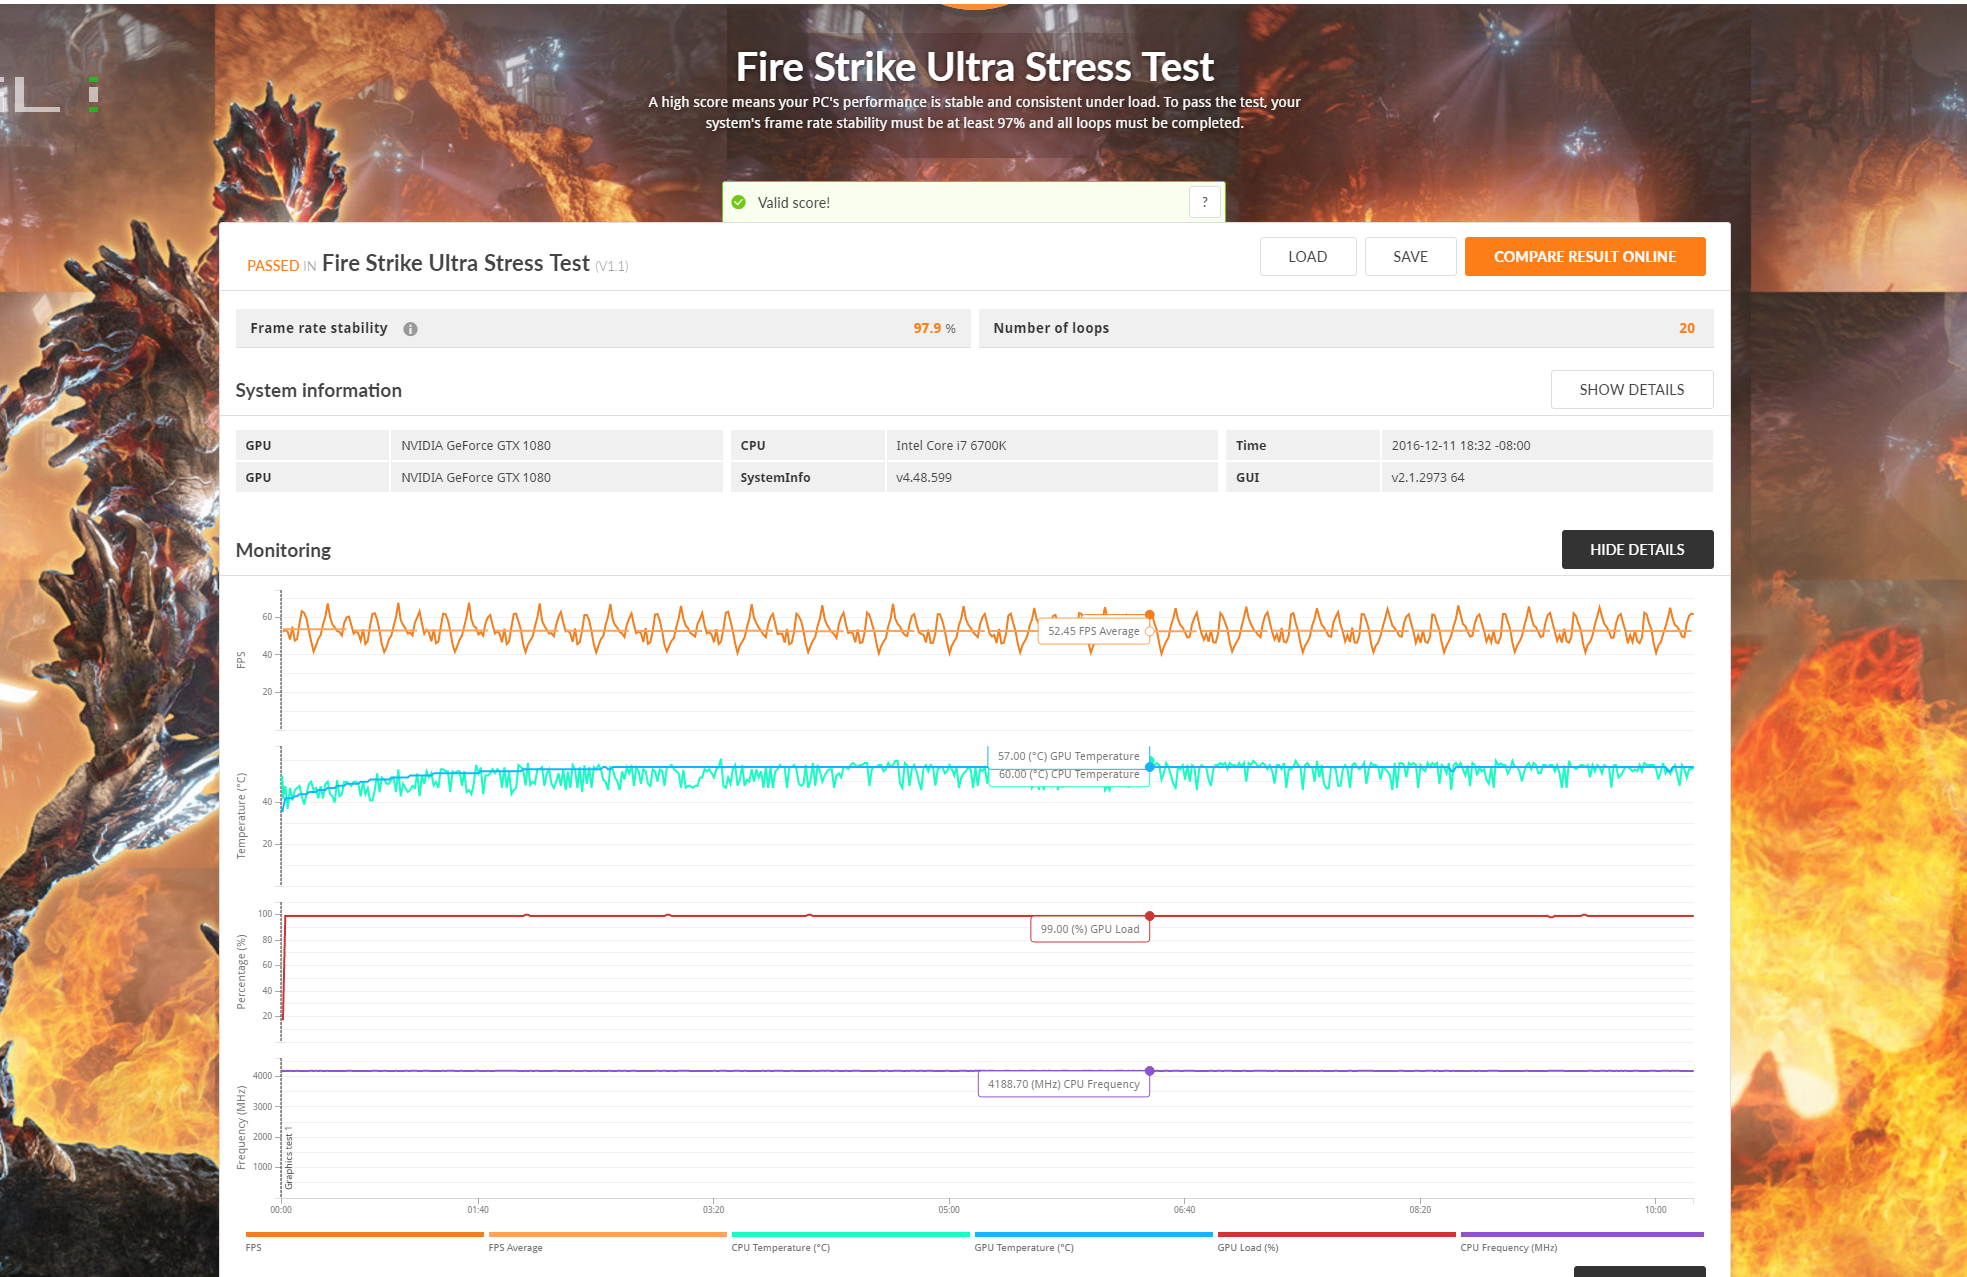
Task: Click the System information heading
Action: [x=318, y=391]
